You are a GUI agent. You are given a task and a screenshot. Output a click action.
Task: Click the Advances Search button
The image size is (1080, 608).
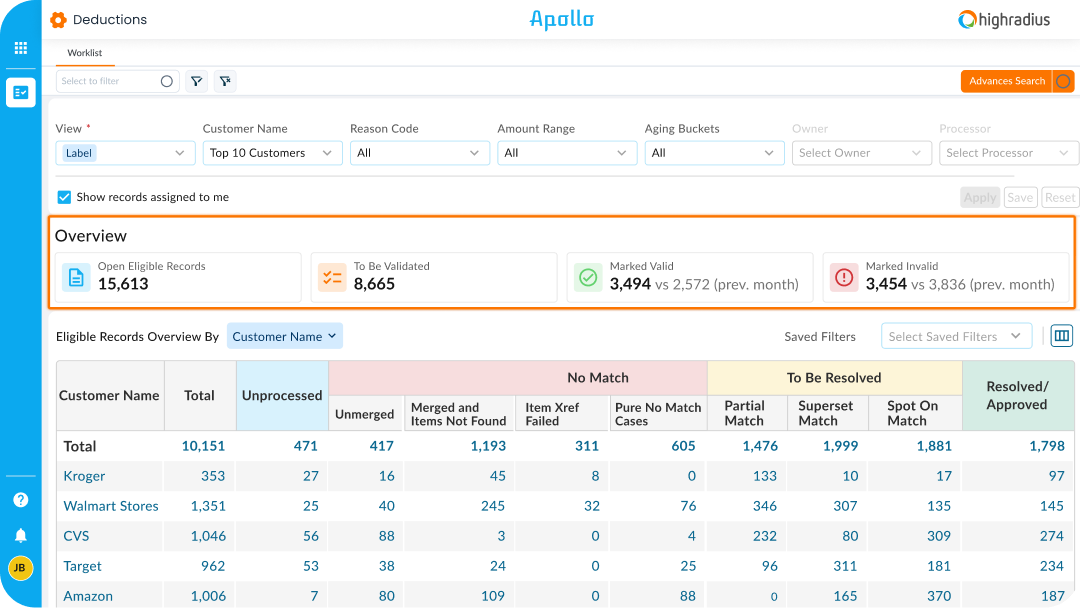click(1006, 81)
